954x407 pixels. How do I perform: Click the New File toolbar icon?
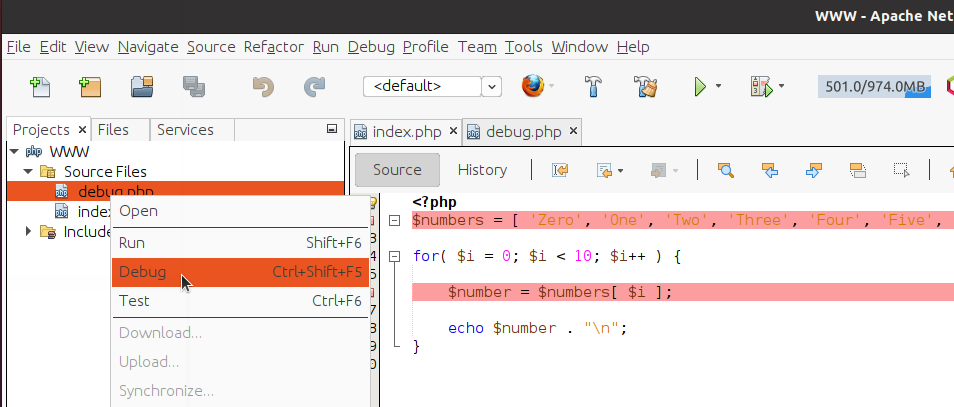(x=40, y=86)
